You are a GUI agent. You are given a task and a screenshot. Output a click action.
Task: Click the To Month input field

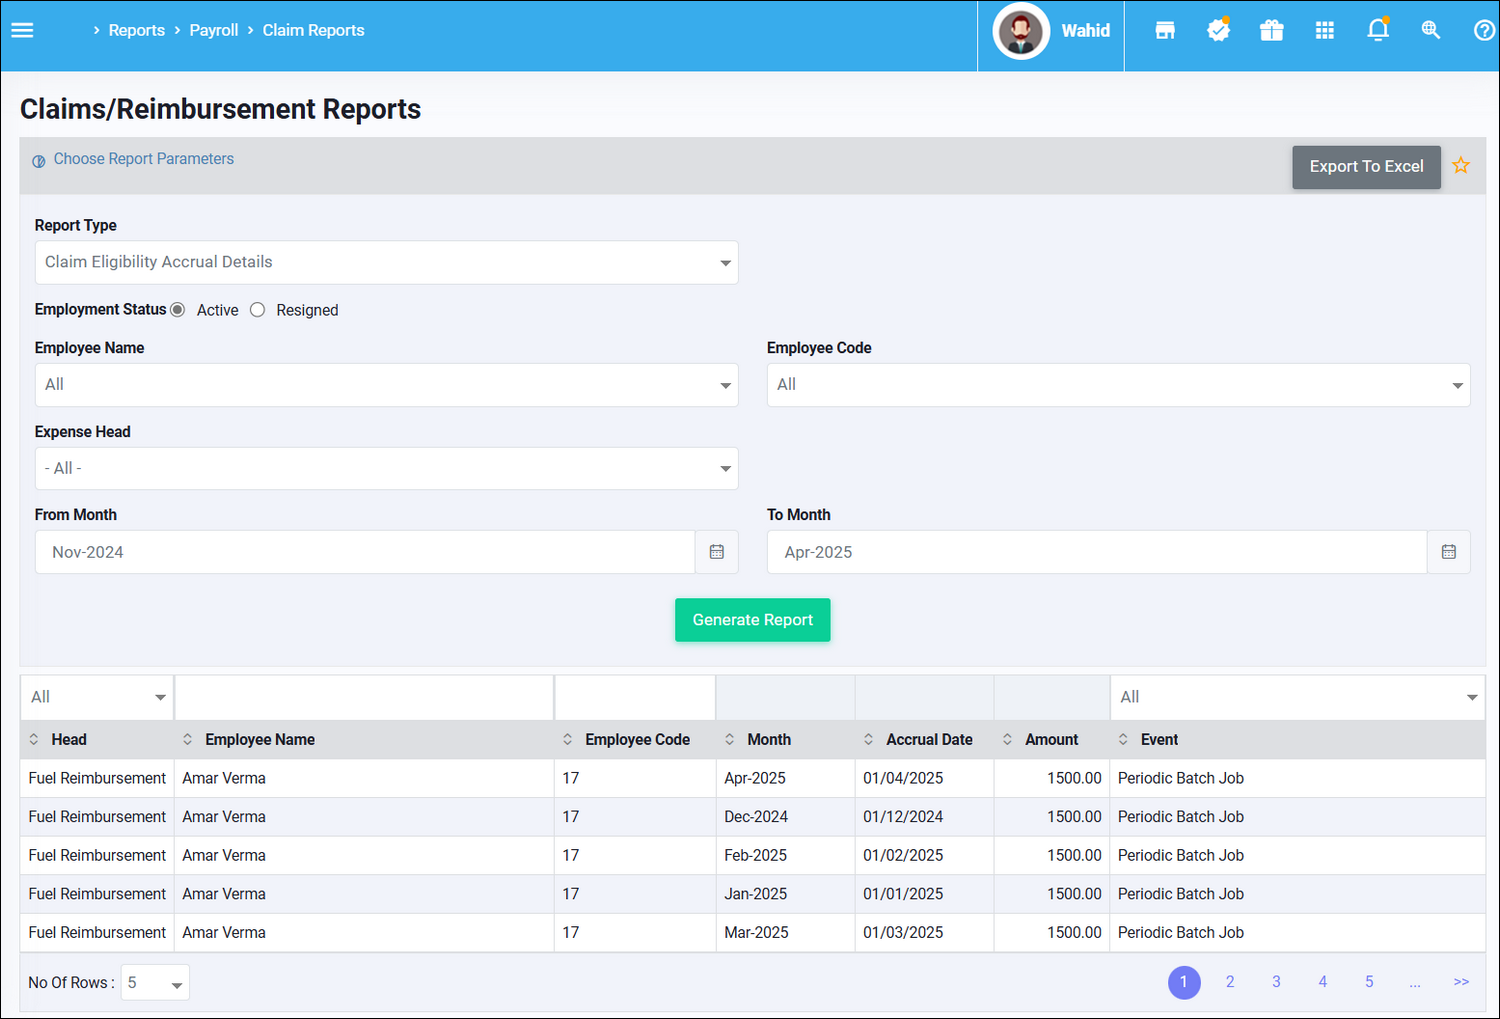point(1097,552)
